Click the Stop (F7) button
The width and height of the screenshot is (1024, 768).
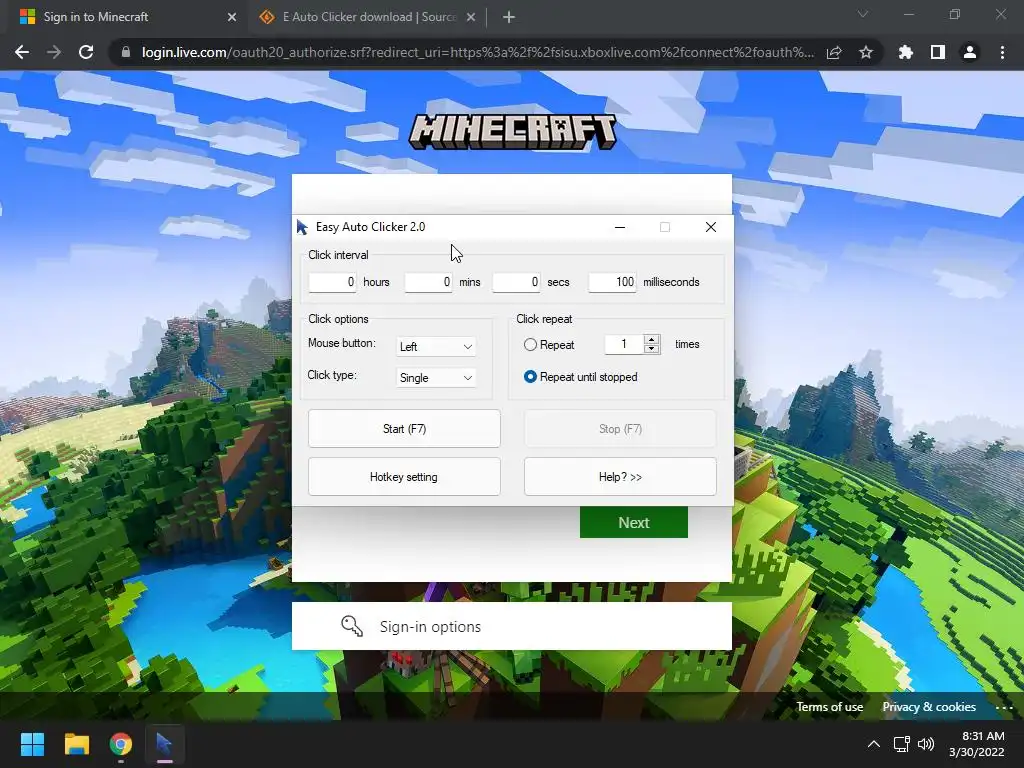coord(620,429)
